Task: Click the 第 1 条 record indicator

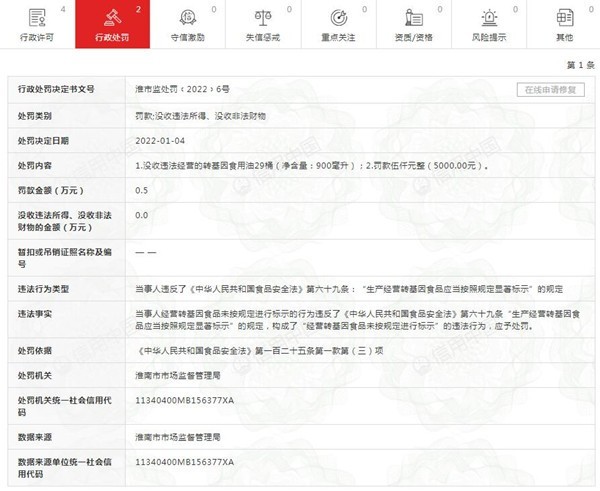Action: (580, 65)
